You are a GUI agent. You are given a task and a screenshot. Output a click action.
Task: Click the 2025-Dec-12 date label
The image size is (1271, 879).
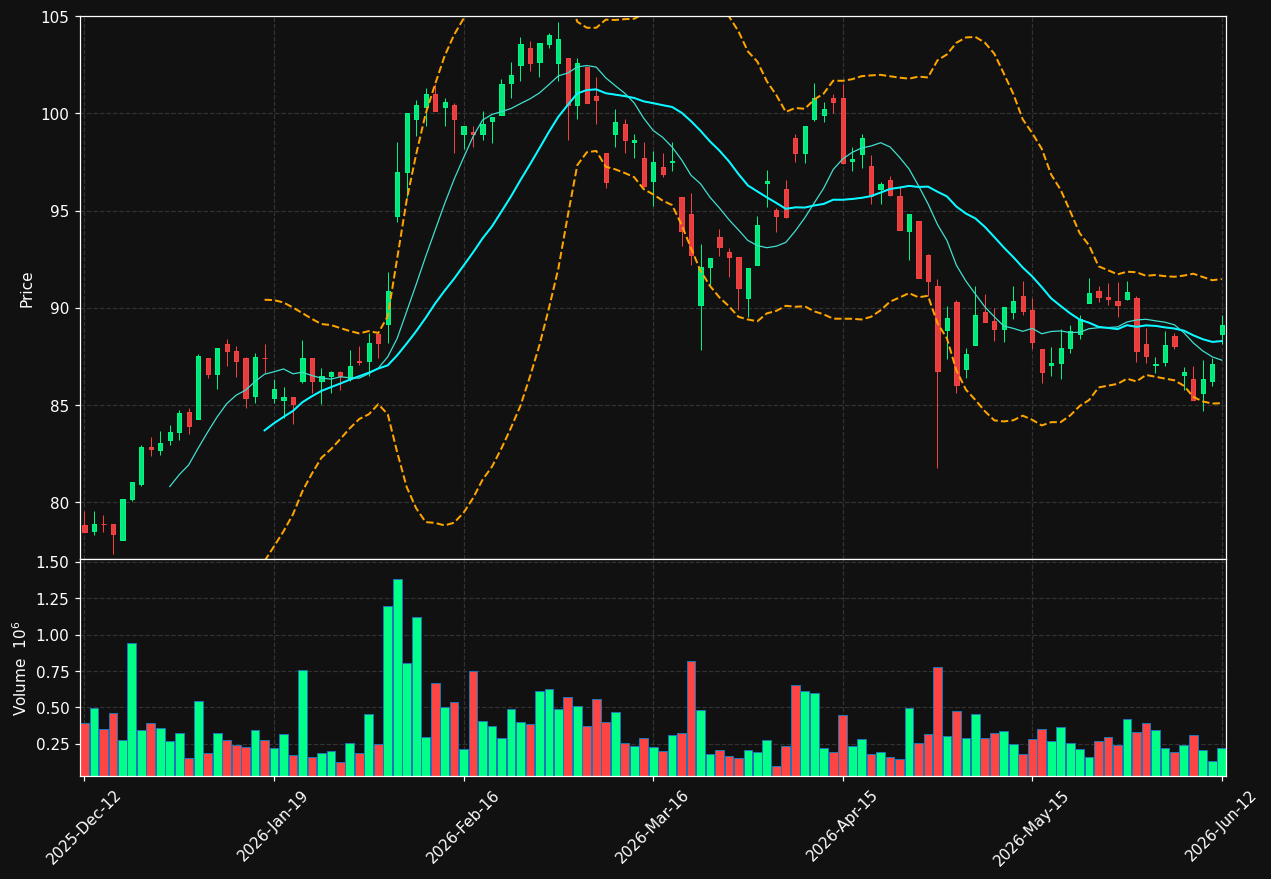pos(84,826)
